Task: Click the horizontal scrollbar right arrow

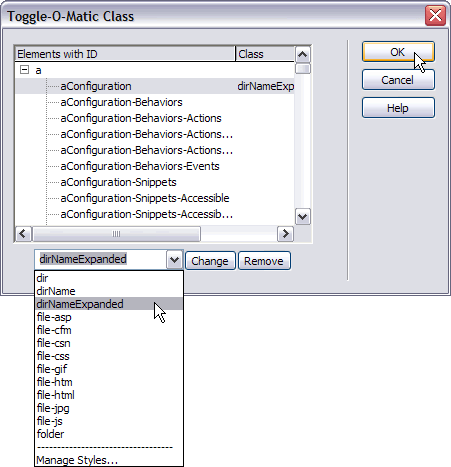Action: (x=285, y=234)
